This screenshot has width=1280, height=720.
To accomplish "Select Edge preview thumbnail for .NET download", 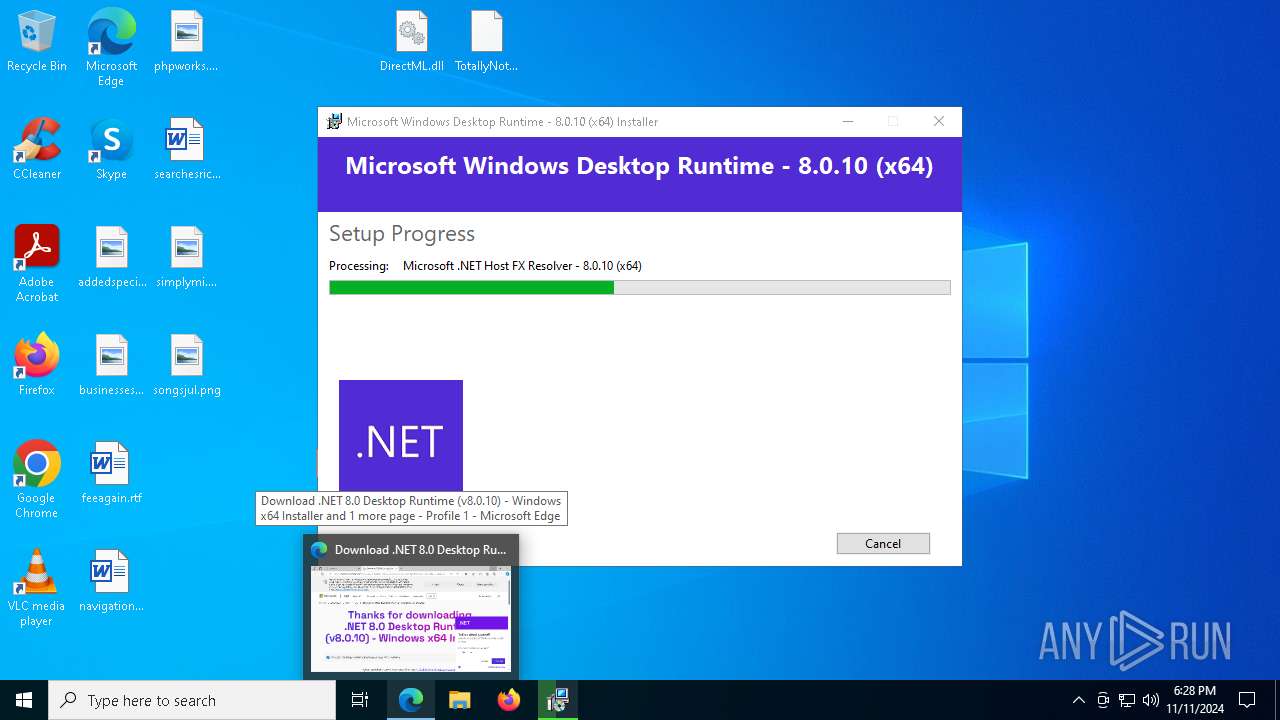I will [411, 619].
